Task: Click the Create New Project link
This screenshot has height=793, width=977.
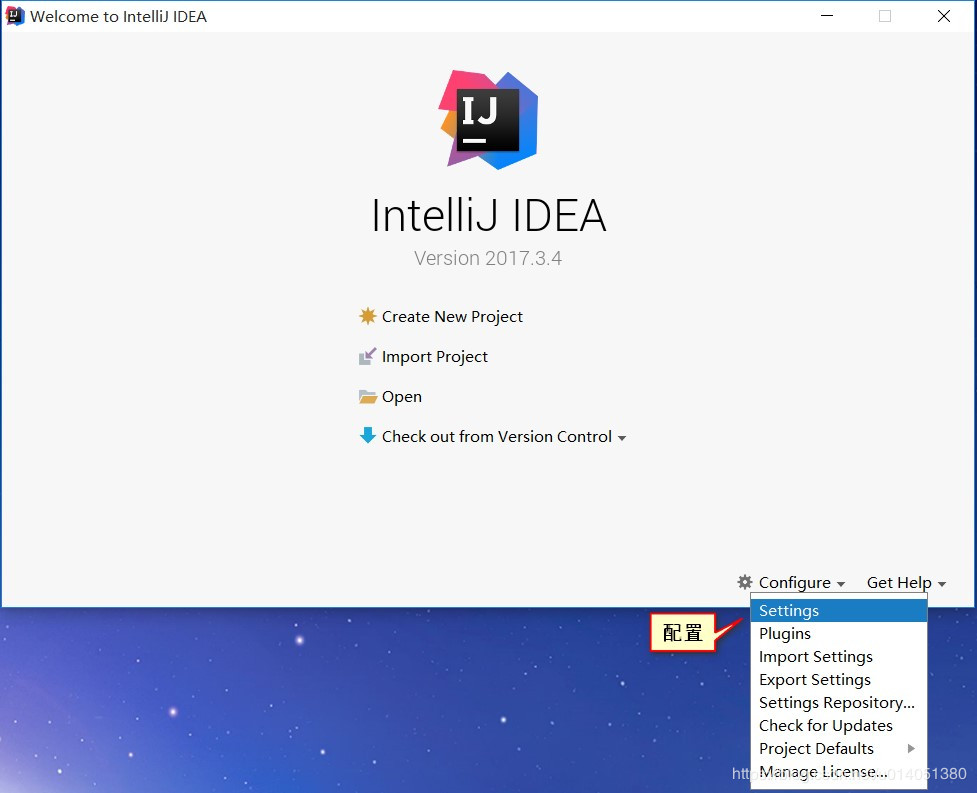Action: pyautogui.click(x=452, y=316)
